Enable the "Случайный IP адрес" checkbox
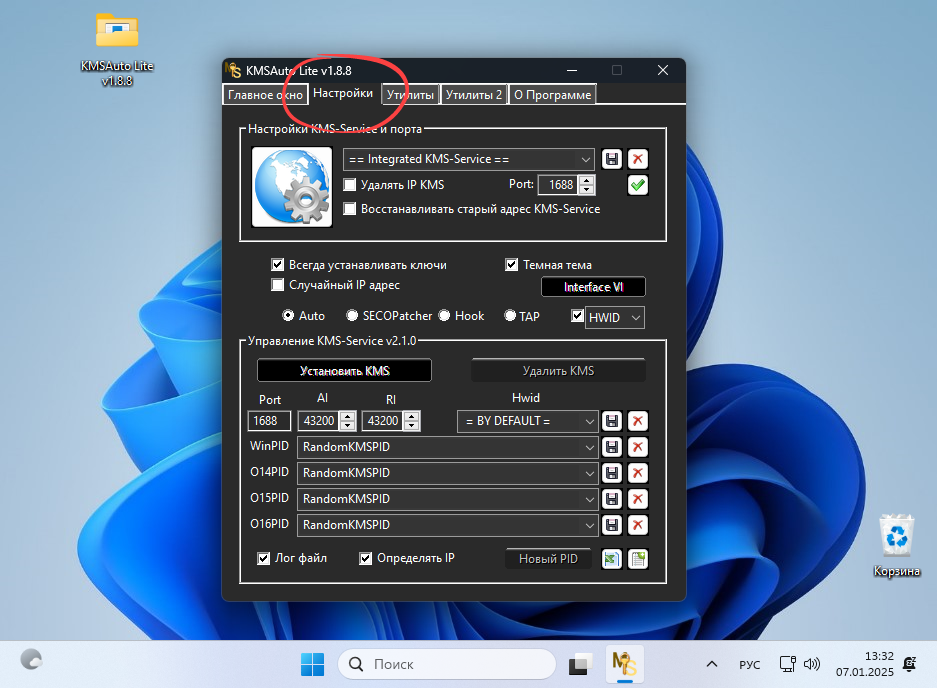The image size is (937, 688). [277, 285]
